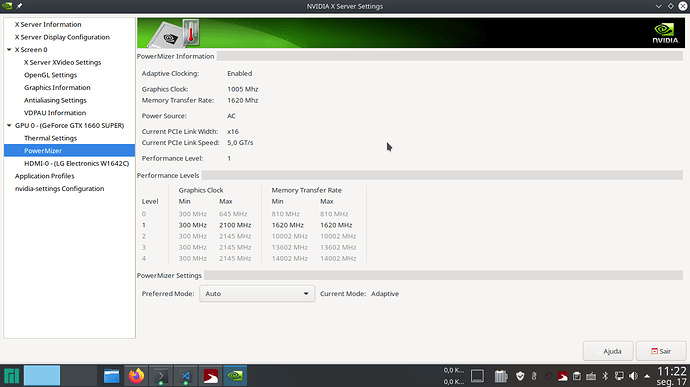Open the clipboard tray icon
This screenshot has height=387, width=690.
pyautogui.click(x=576, y=376)
